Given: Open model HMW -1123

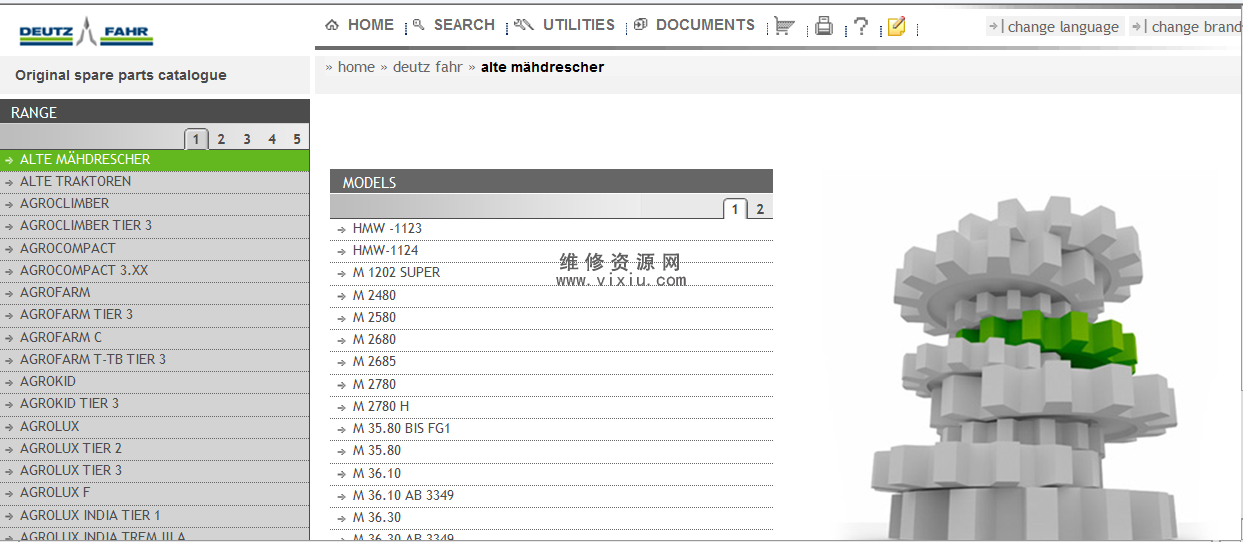Looking at the screenshot, I should point(551,229).
